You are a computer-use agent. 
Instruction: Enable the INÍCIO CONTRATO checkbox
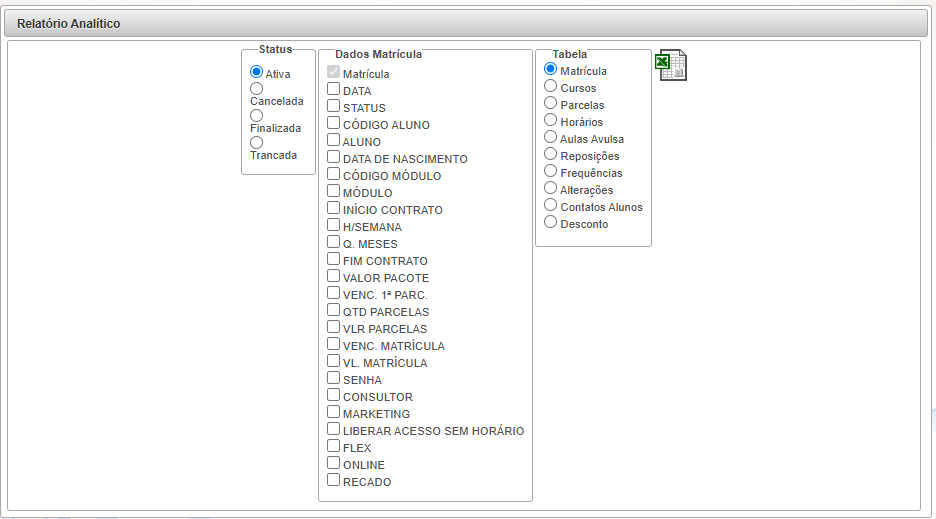[334, 209]
